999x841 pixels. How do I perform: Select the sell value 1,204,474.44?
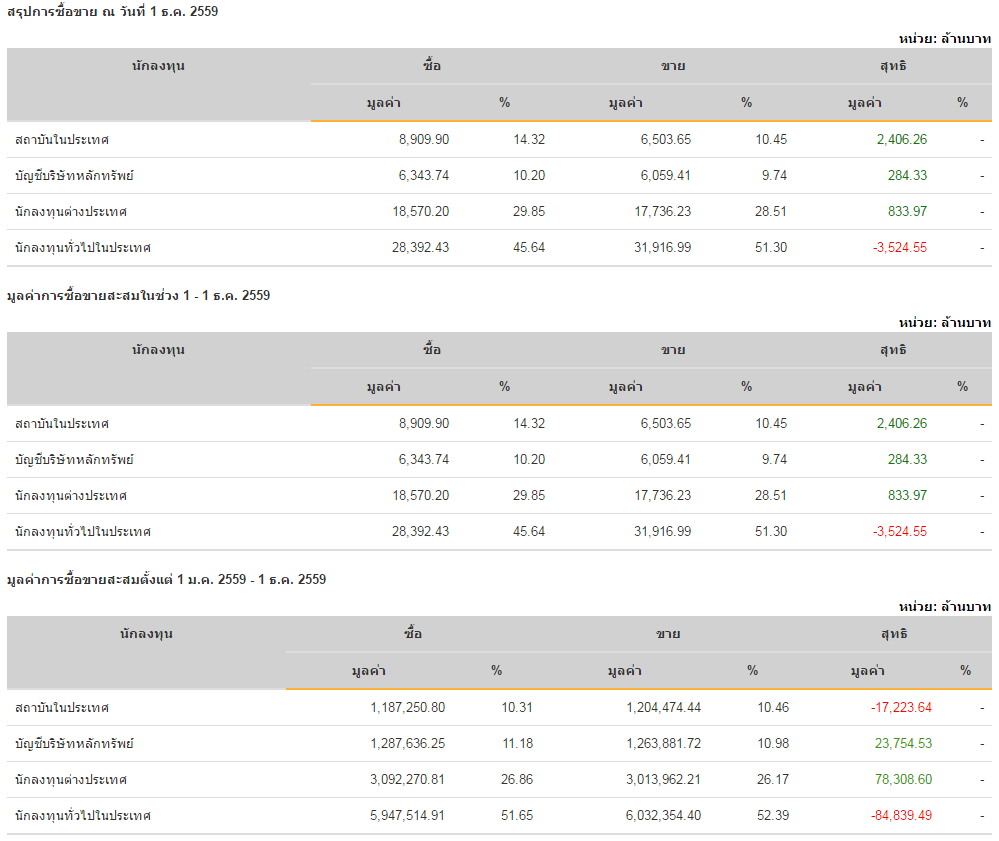coord(663,708)
